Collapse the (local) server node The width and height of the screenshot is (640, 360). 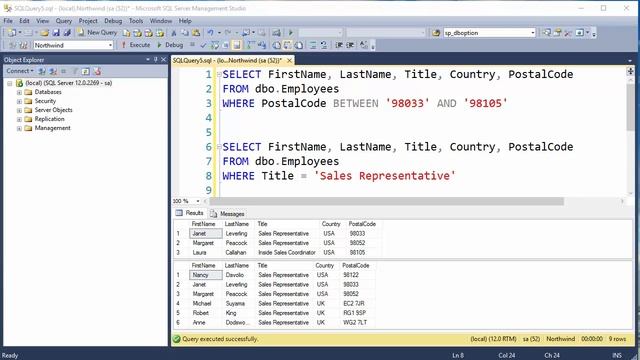(9, 83)
